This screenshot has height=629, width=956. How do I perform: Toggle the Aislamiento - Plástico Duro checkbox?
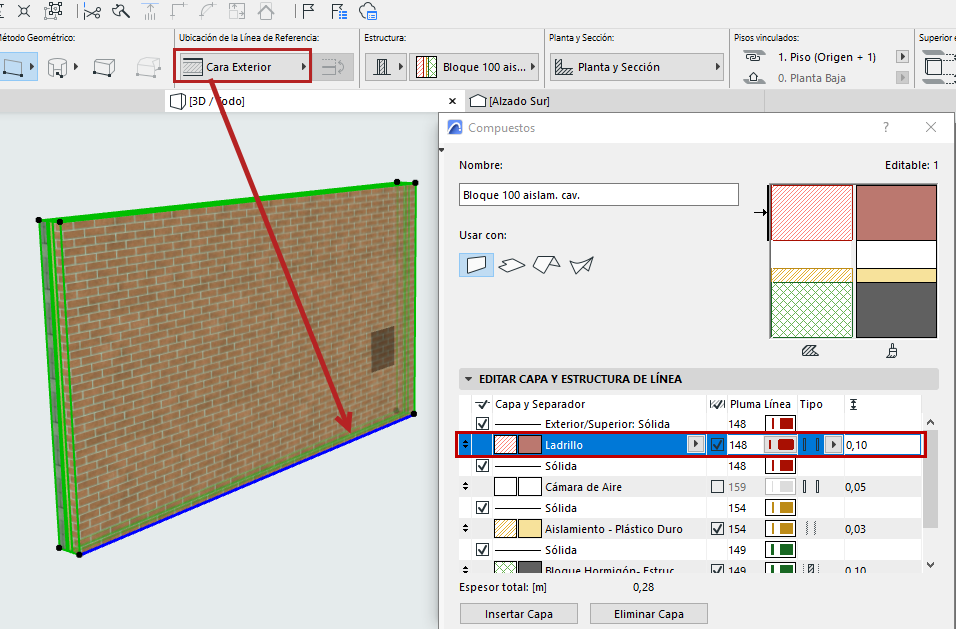click(718, 528)
